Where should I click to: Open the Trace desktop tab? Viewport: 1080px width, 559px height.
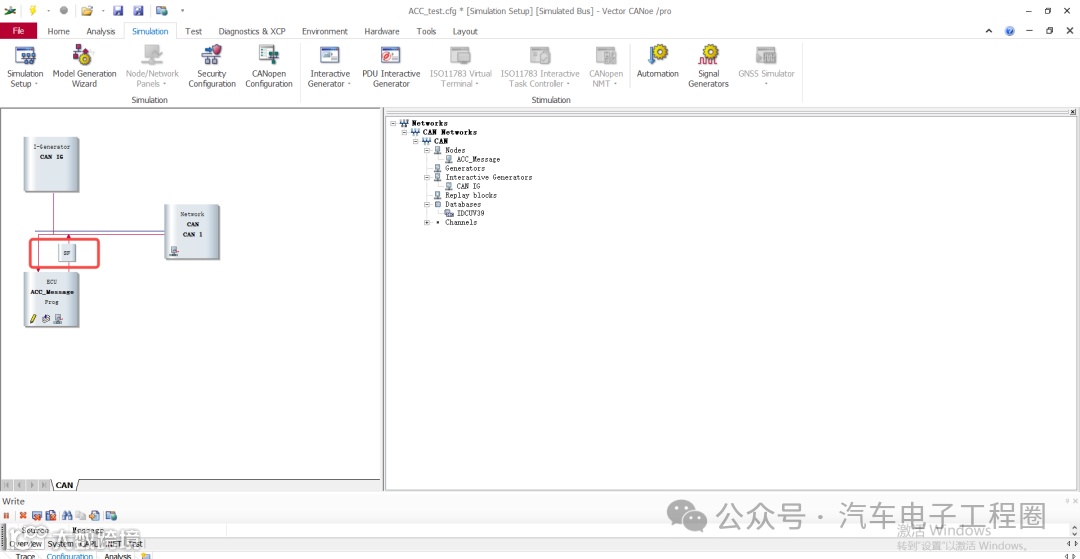pos(25,556)
